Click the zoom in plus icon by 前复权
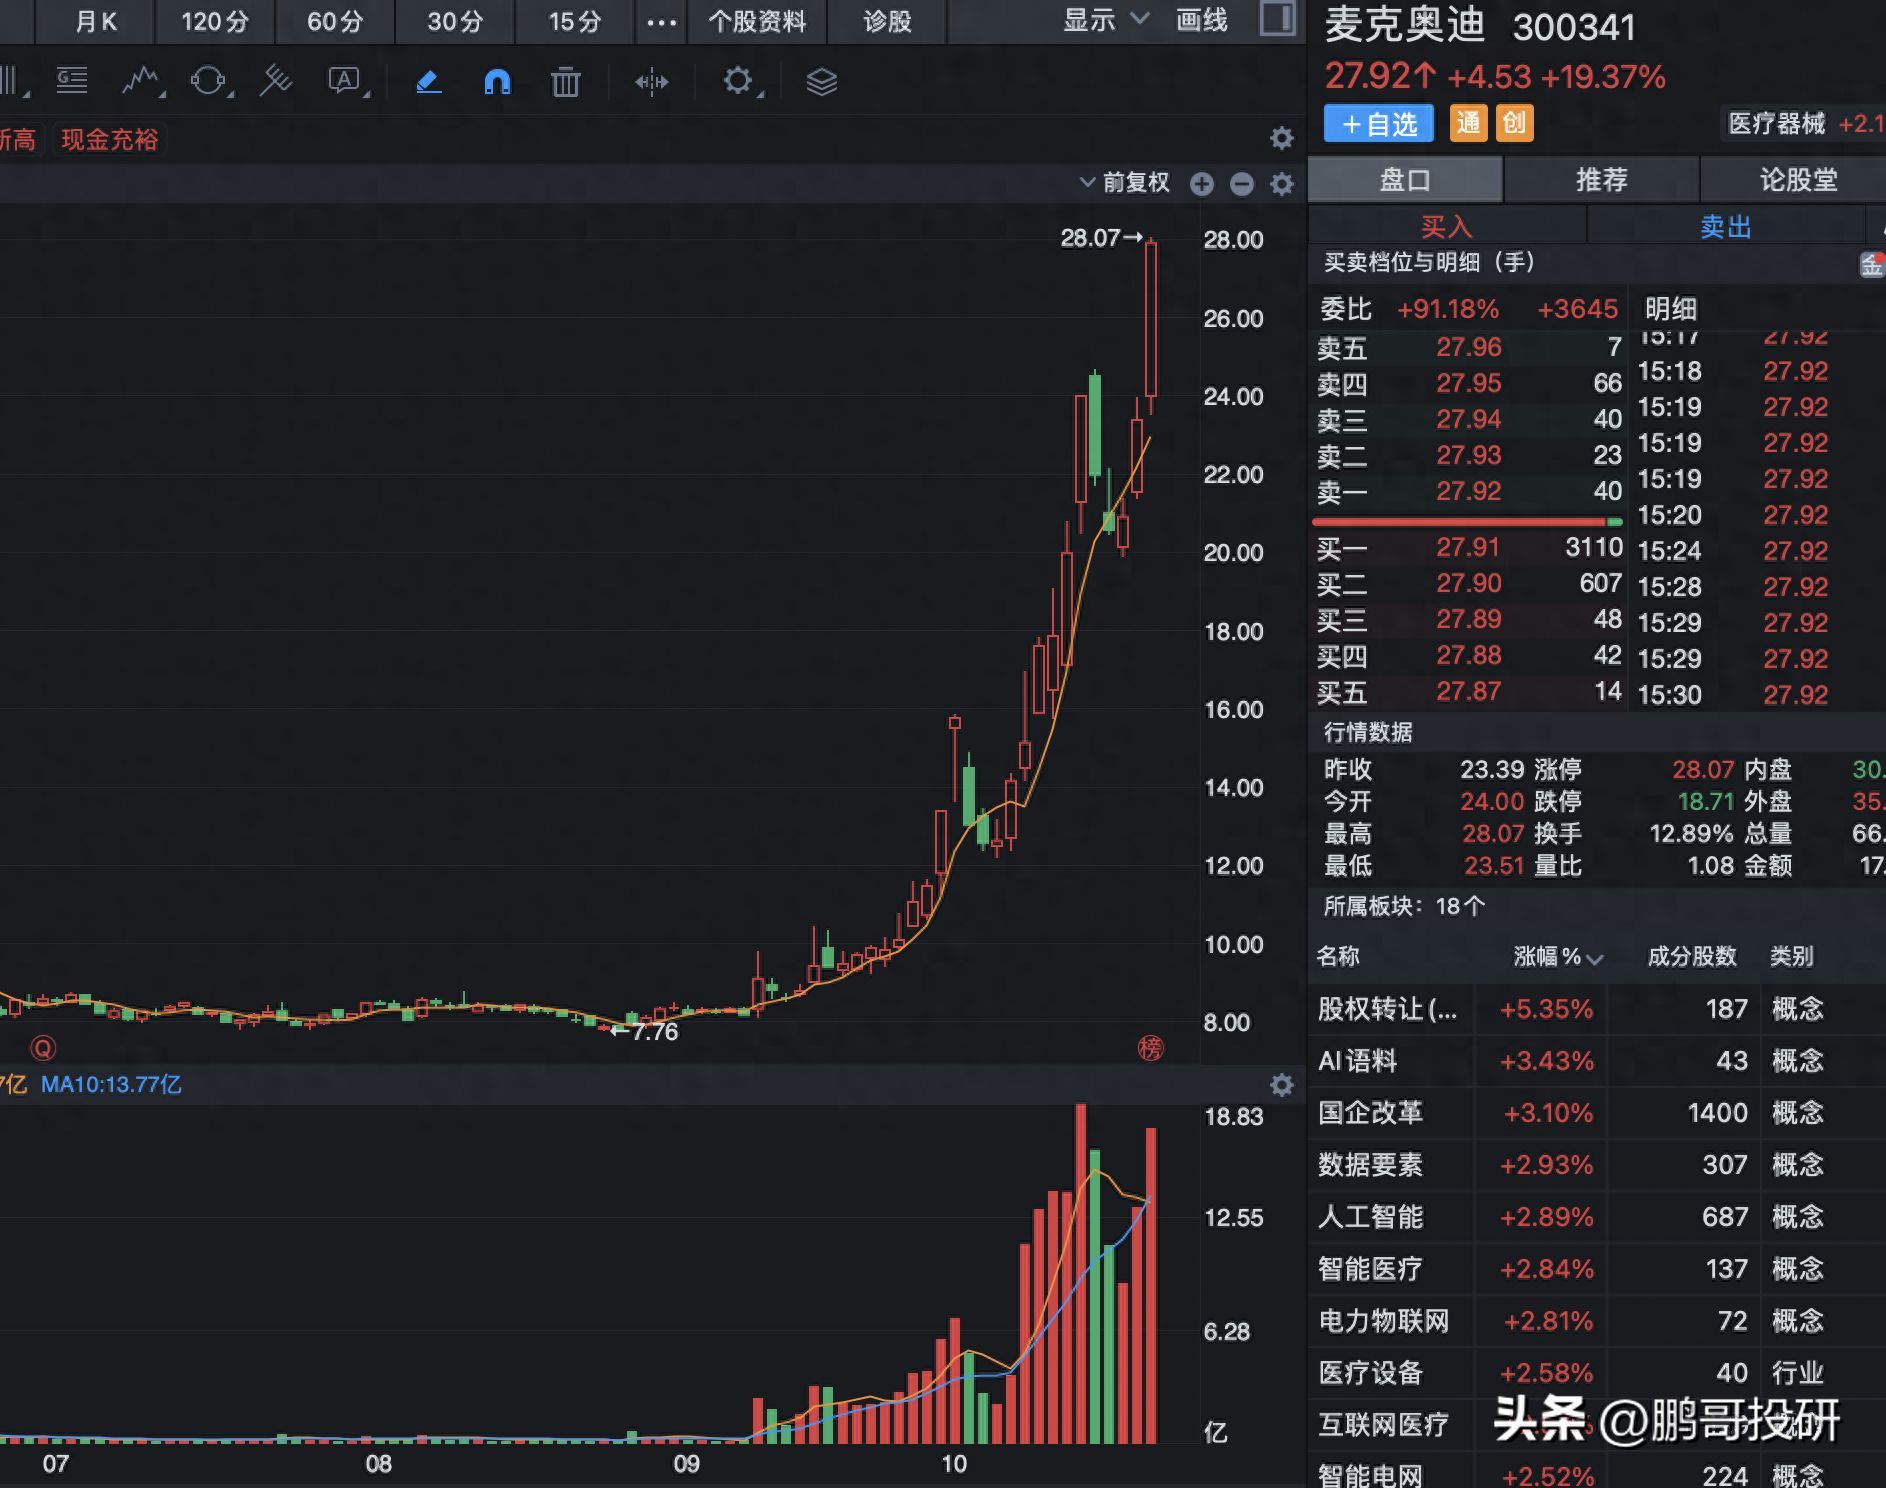The width and height of the screenshot is (1886, 1488). tap(1202, 184)
